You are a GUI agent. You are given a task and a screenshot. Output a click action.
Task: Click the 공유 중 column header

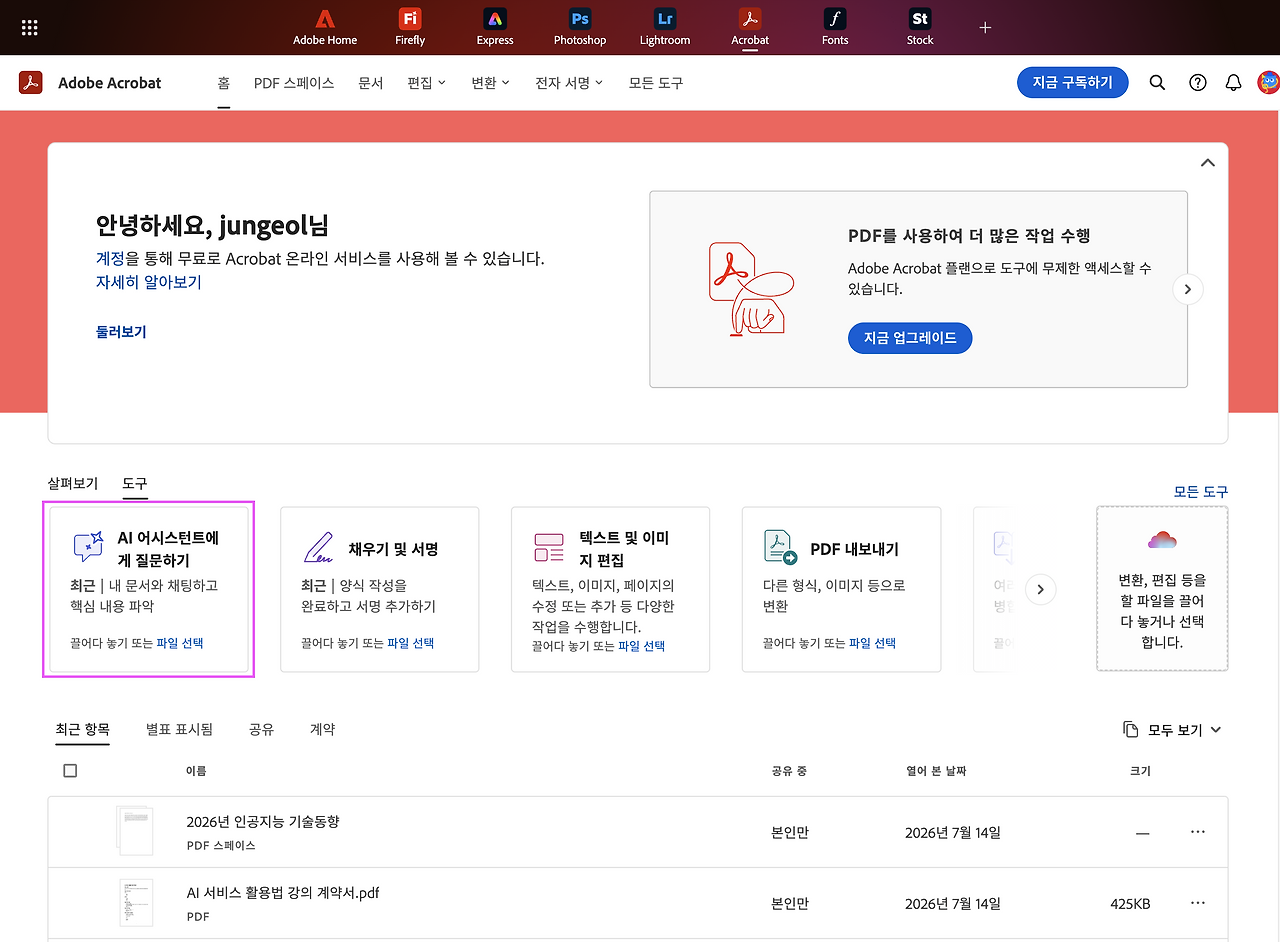(789, 771)
